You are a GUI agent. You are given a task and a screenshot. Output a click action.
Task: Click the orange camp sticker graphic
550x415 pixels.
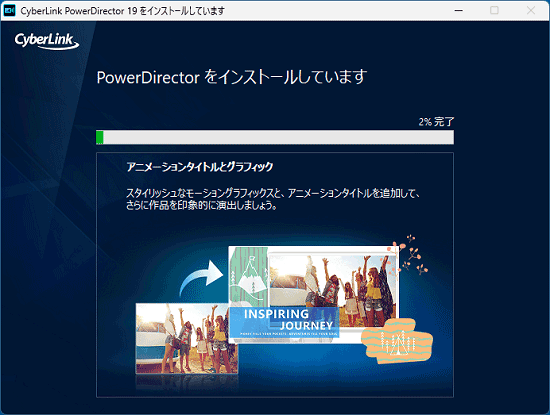coord(397,341)
